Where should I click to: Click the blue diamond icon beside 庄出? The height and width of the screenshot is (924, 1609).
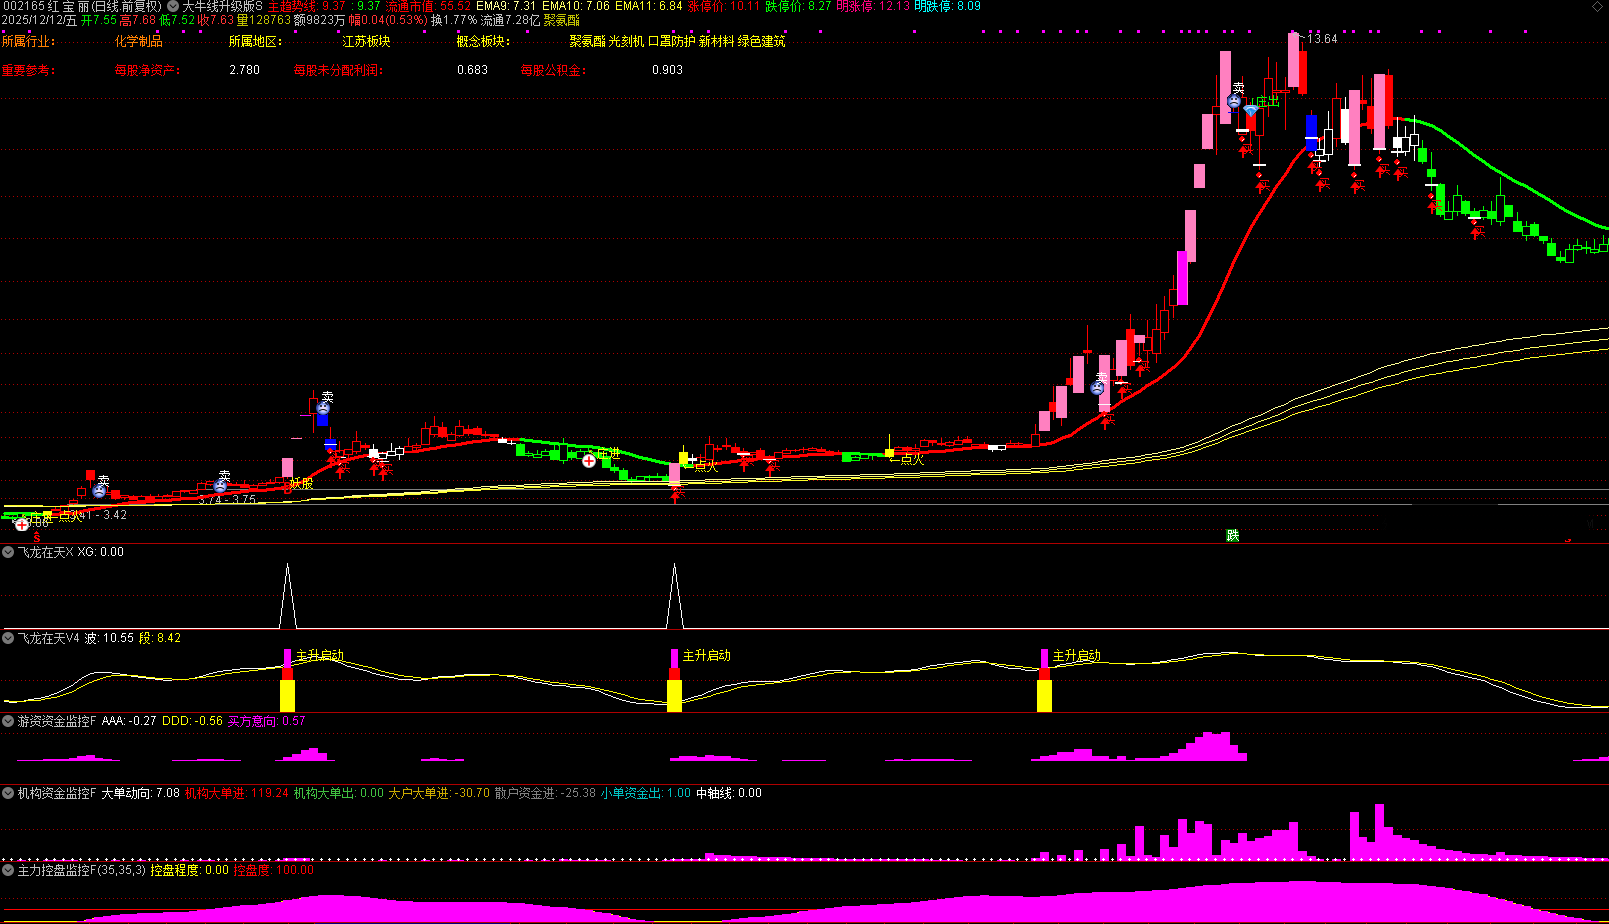pos(1251,110)
